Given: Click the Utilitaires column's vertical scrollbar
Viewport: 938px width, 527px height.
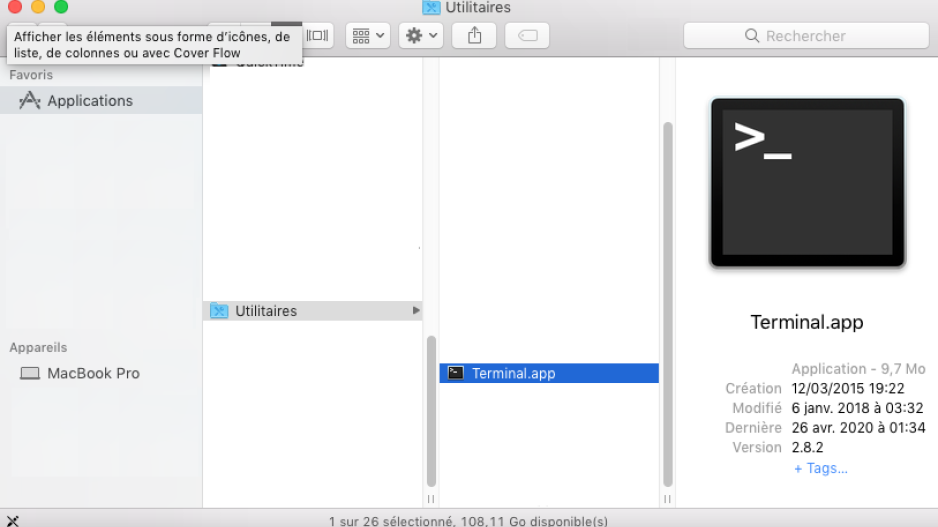Looking at the screenshot, I should pyautogui.click(x=668, y=304).
